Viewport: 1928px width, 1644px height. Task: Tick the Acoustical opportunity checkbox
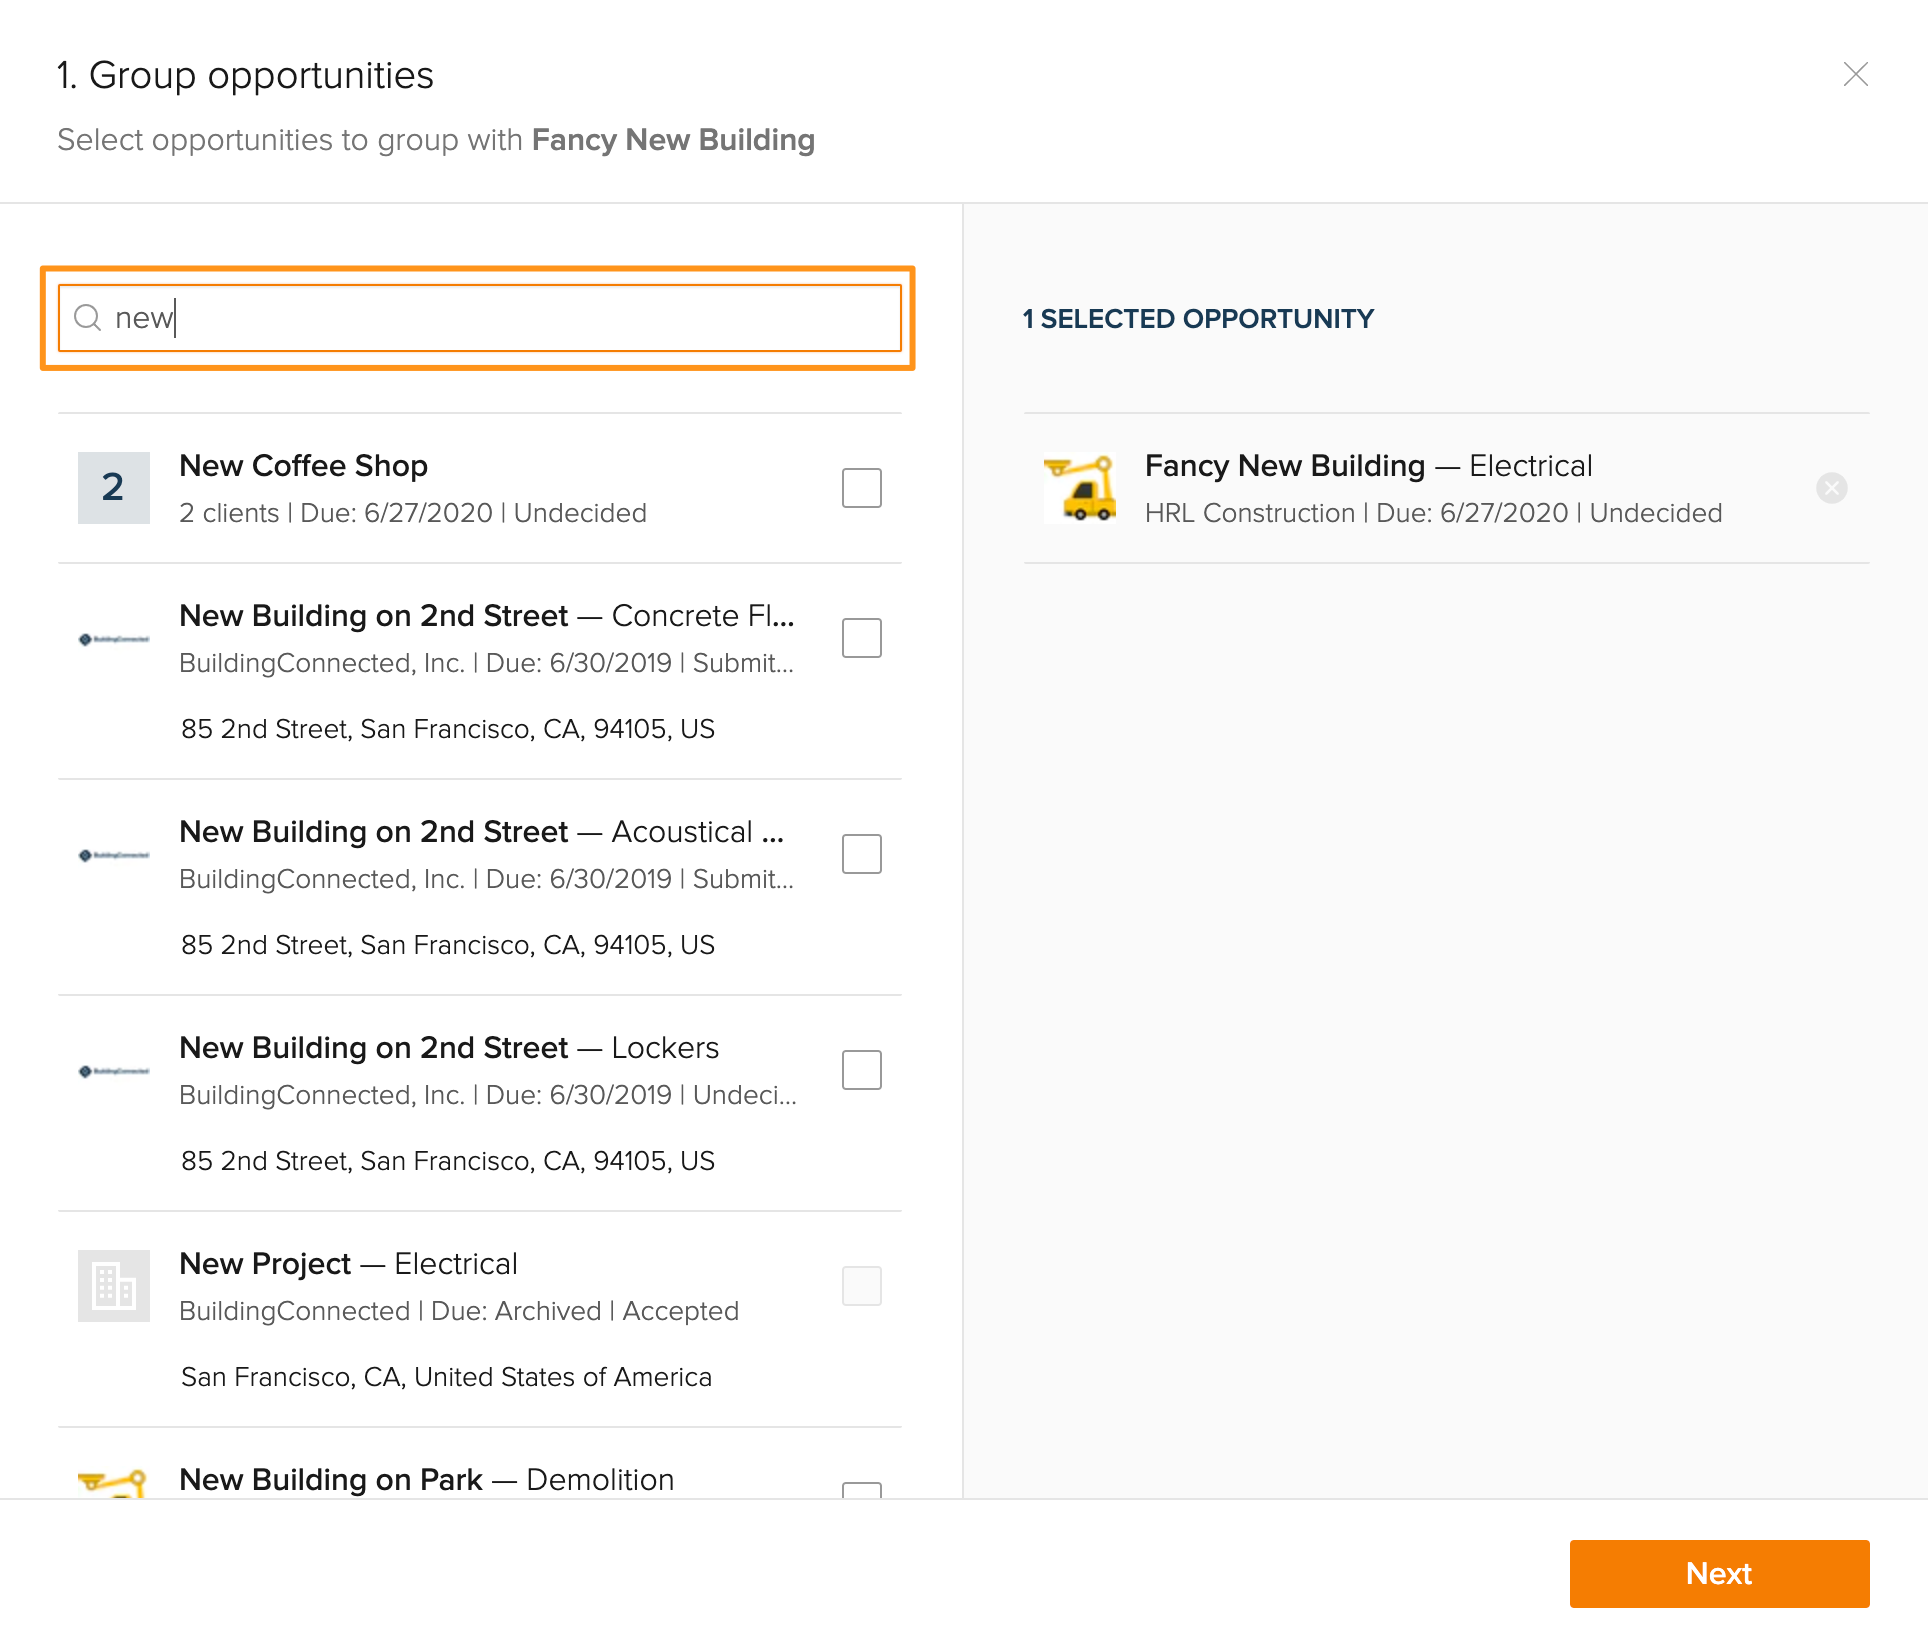(x=861, y=854)
